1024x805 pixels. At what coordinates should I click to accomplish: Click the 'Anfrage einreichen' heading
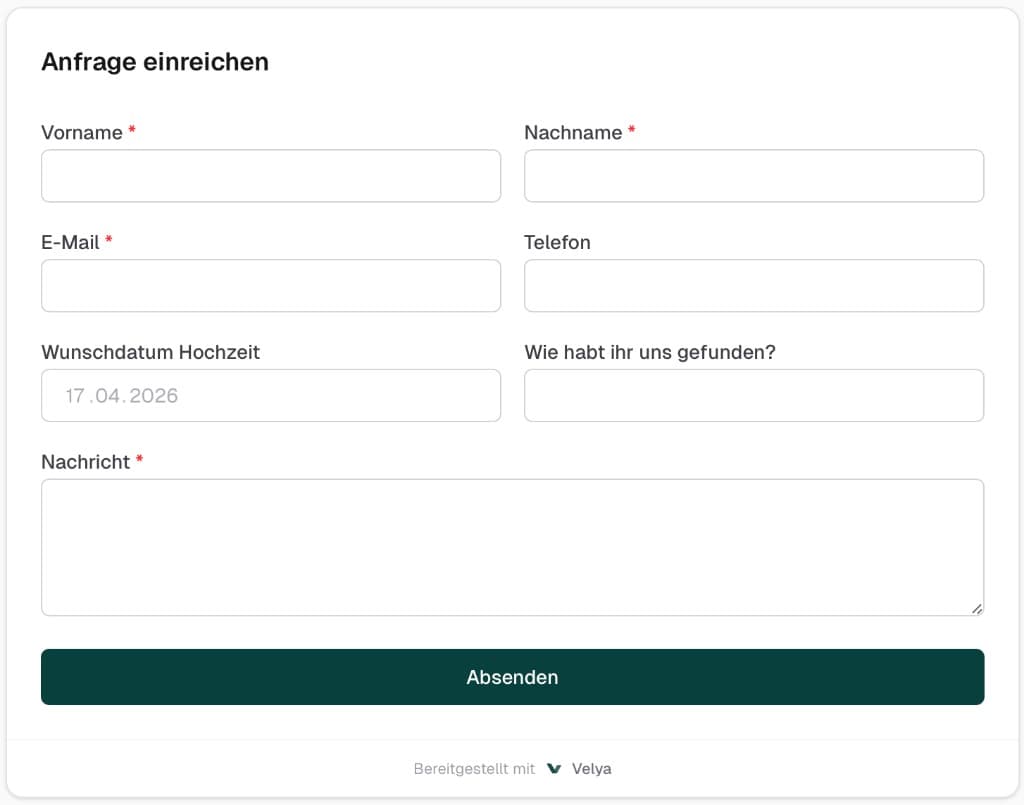(x=155, y=62)
